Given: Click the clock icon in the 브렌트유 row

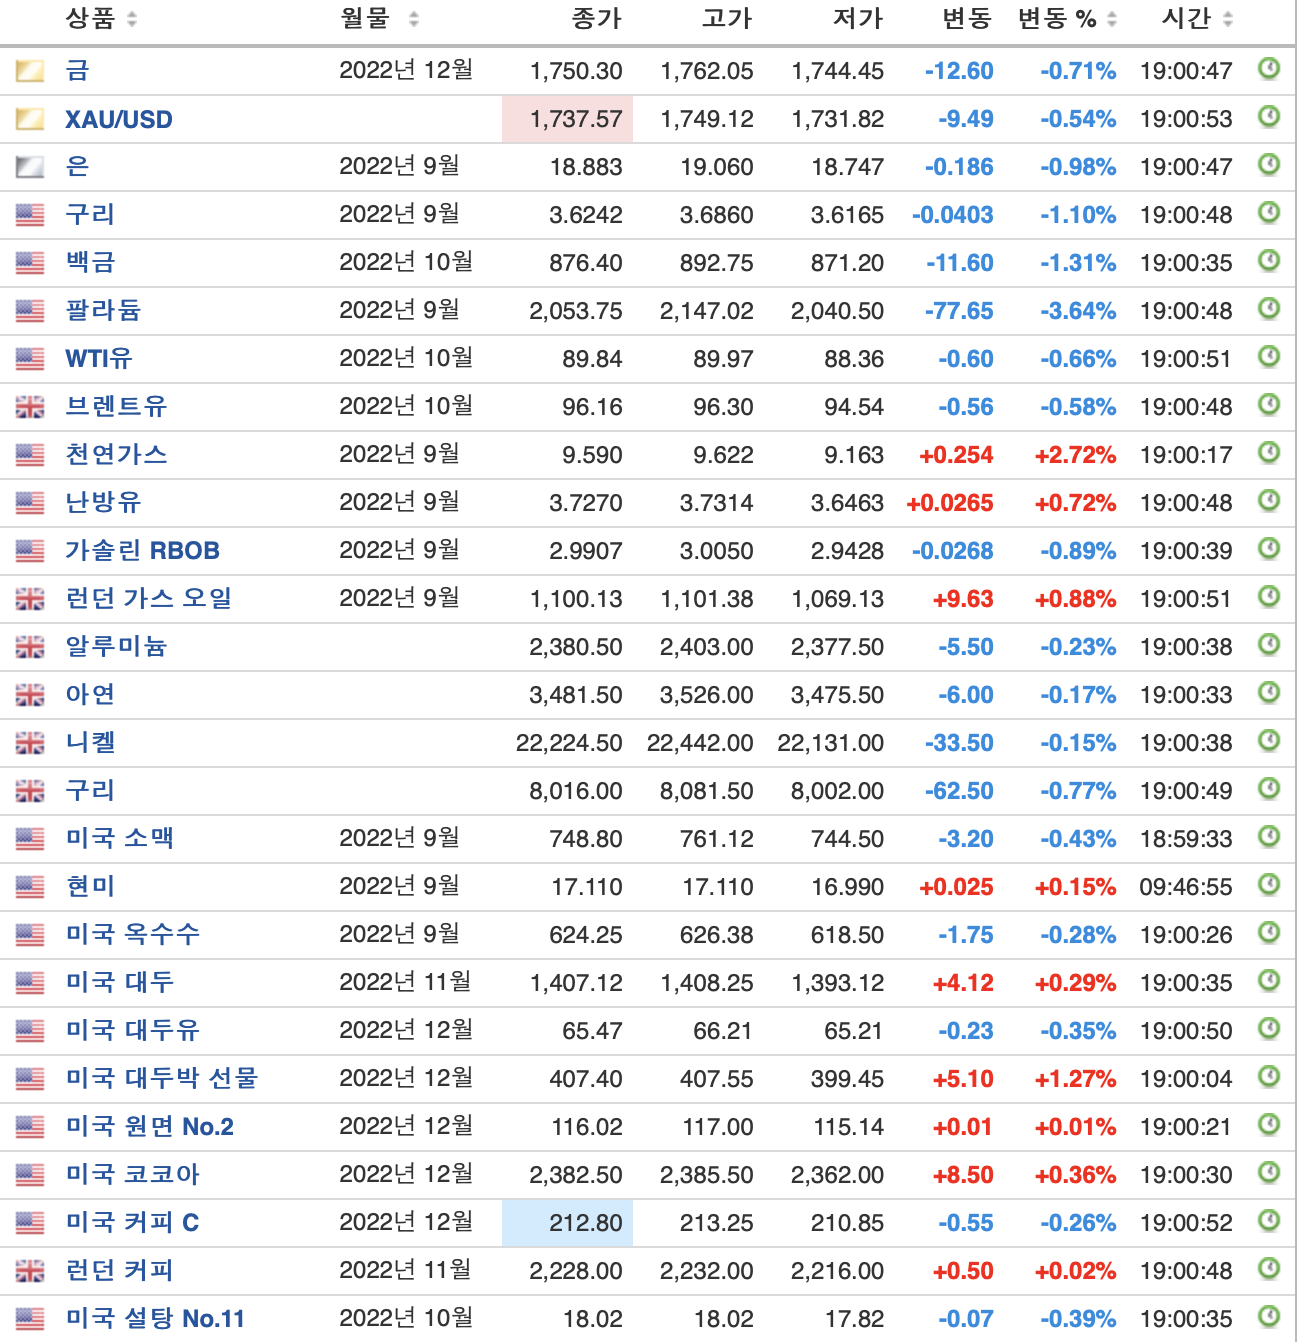Looking at the screenshot, I should (1269, 405).
